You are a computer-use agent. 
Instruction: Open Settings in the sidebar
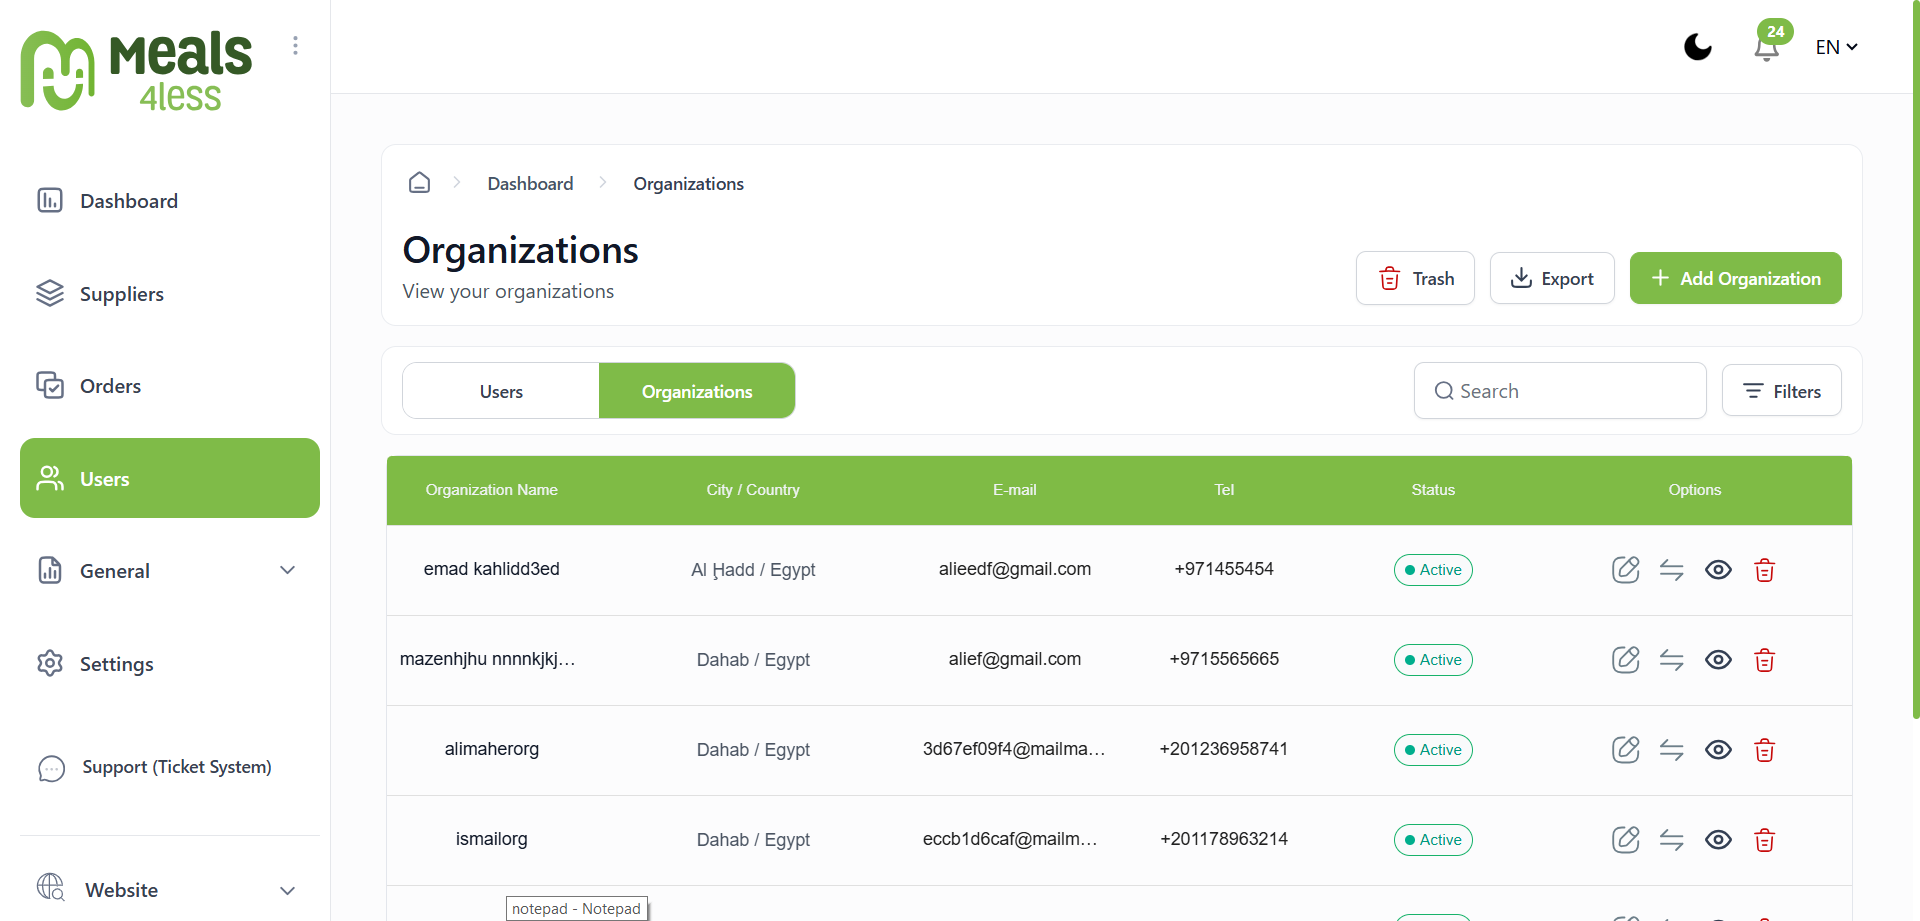(170, 664)
